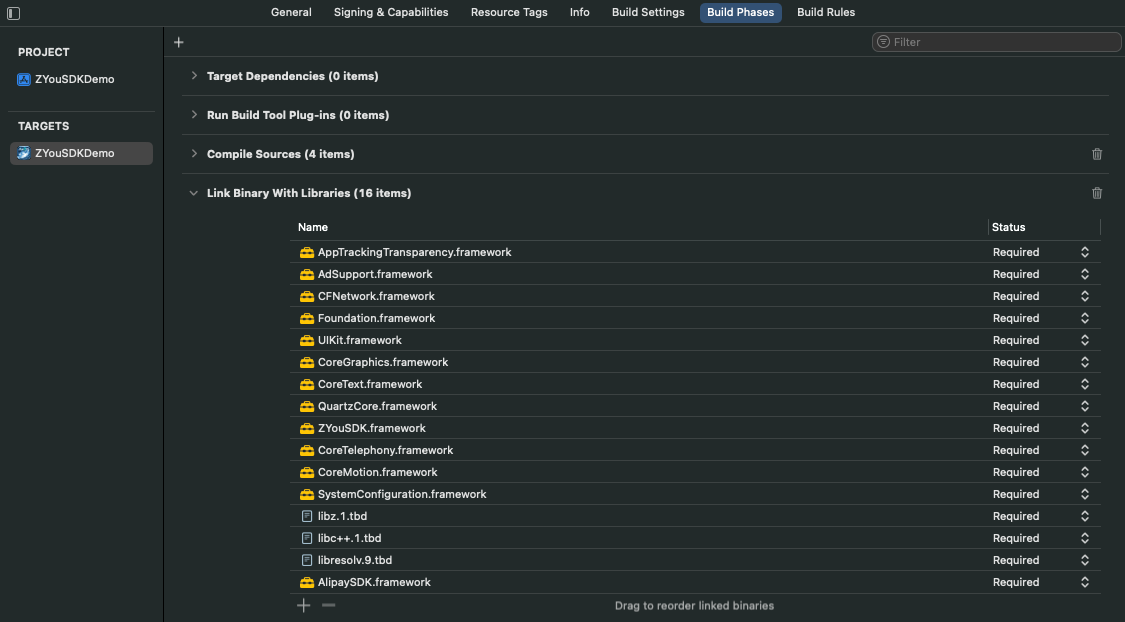Image resolution: width=1125 pixels, height=622 pixels.
Task: Select the ZYouSDKDemo target
Action: 74,153
